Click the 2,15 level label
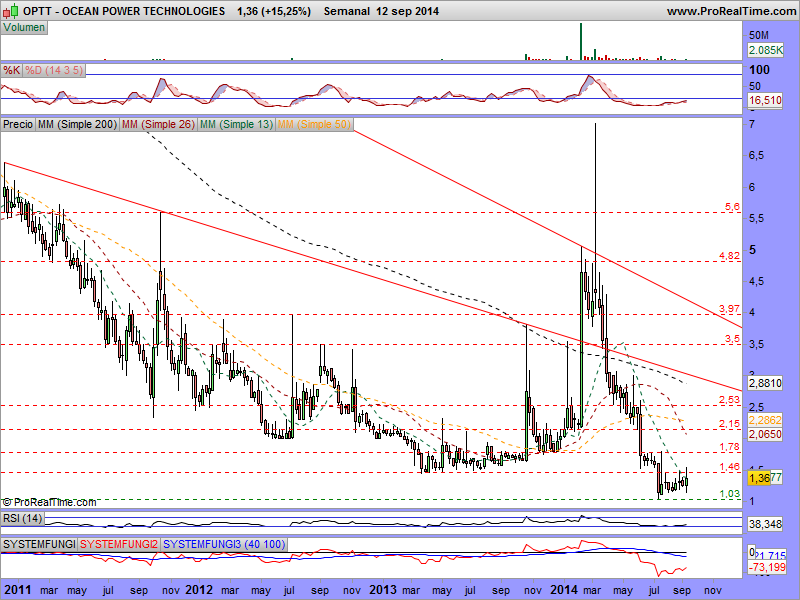This screenshot has width=800, height=600. pyautogui.click(x=730, y=423)
